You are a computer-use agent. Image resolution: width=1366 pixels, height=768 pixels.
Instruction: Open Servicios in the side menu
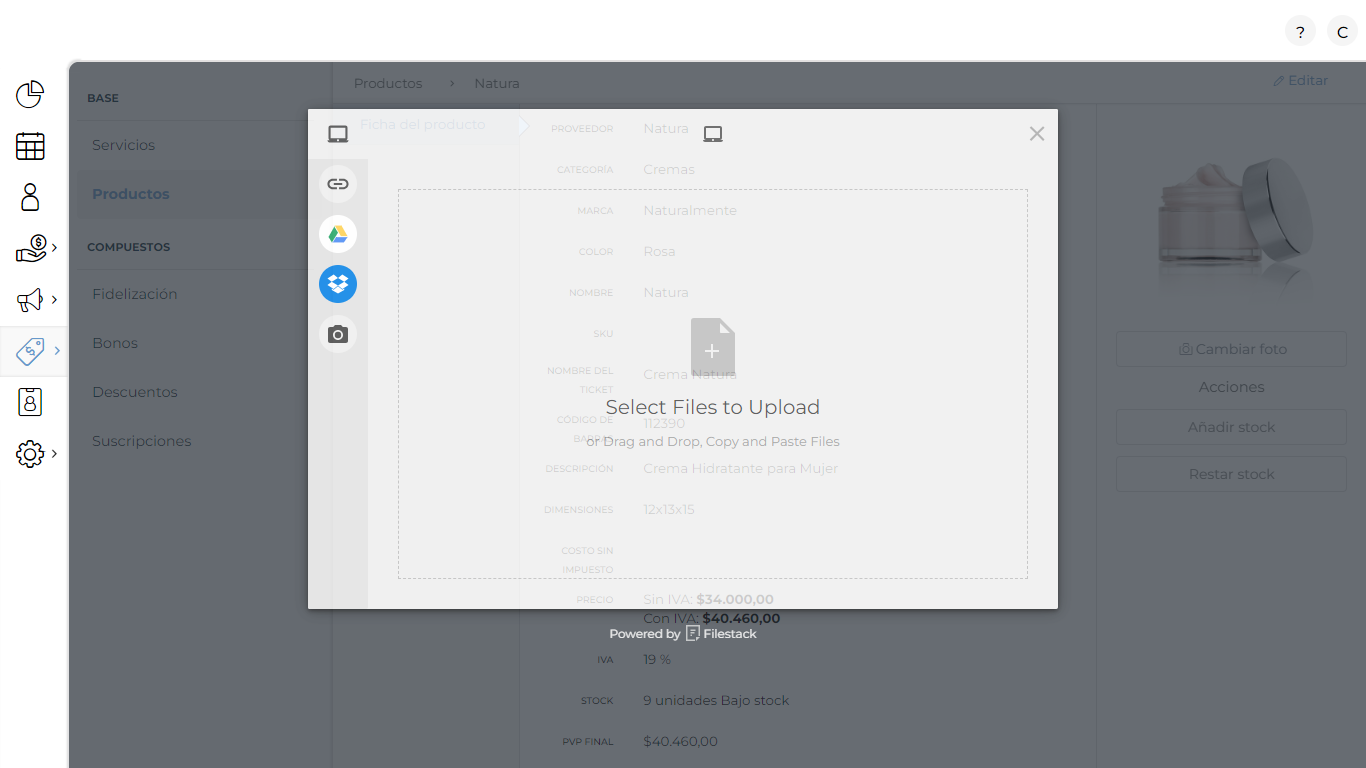(124, 145)
